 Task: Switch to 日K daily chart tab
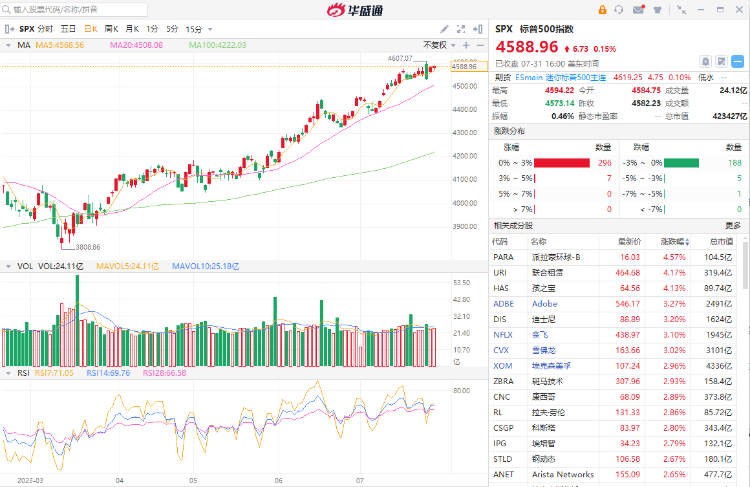point(90,29)
